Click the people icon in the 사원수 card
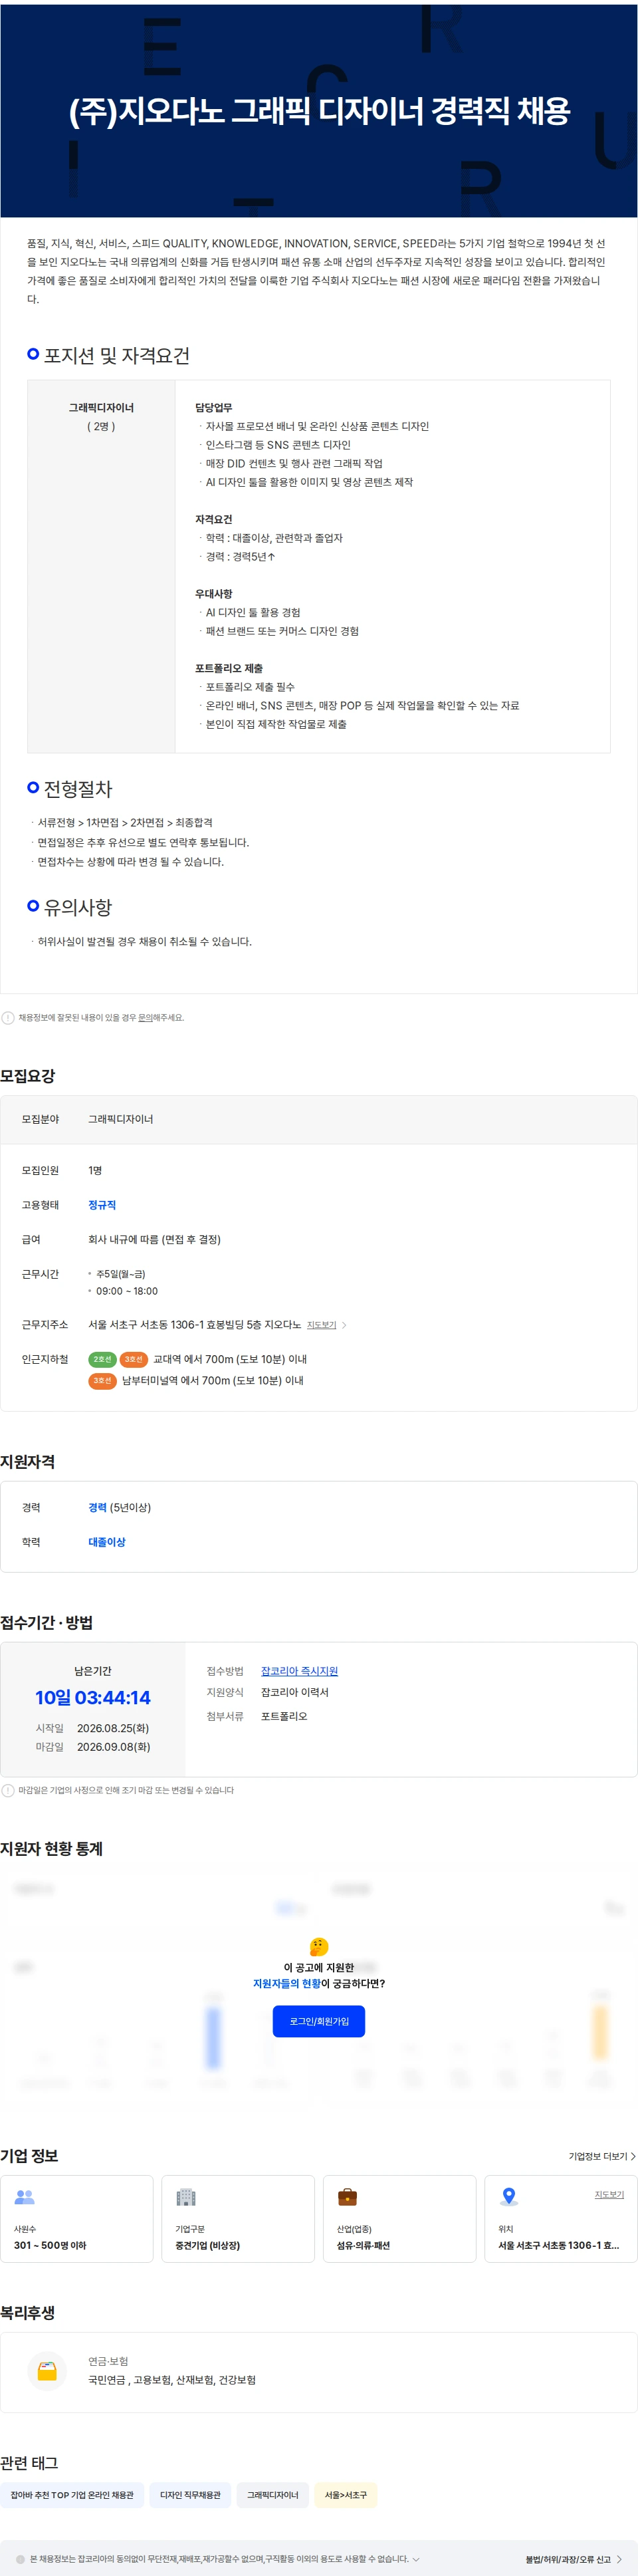This screenshot has width=638, height=2576. point(25,2197)
